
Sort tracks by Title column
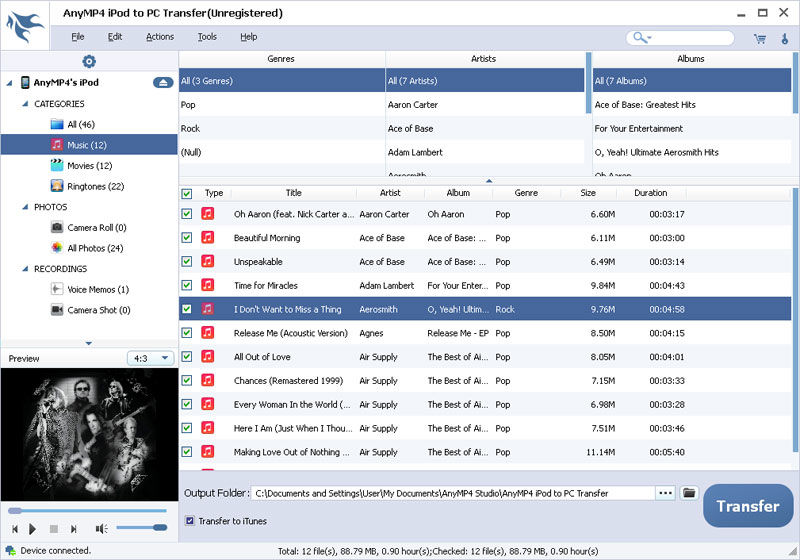(x=293, y=193)
